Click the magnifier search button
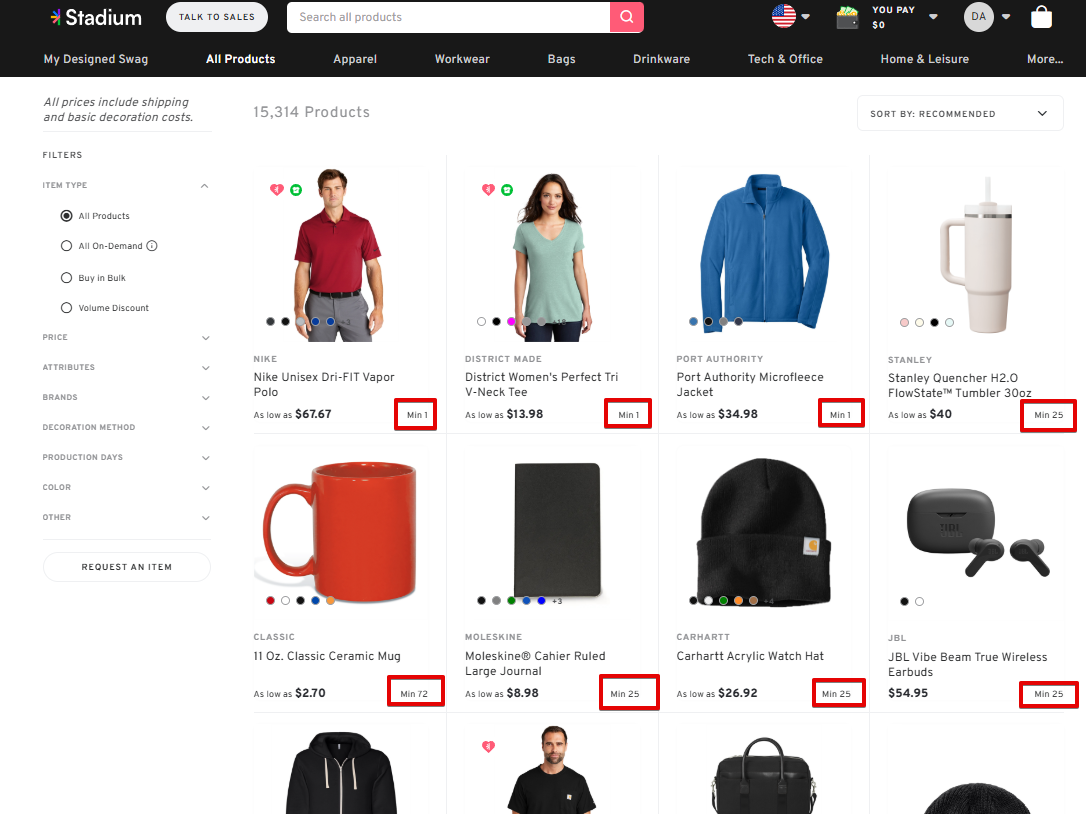This screenshot has height=814, width=1086. click(627, 17)
